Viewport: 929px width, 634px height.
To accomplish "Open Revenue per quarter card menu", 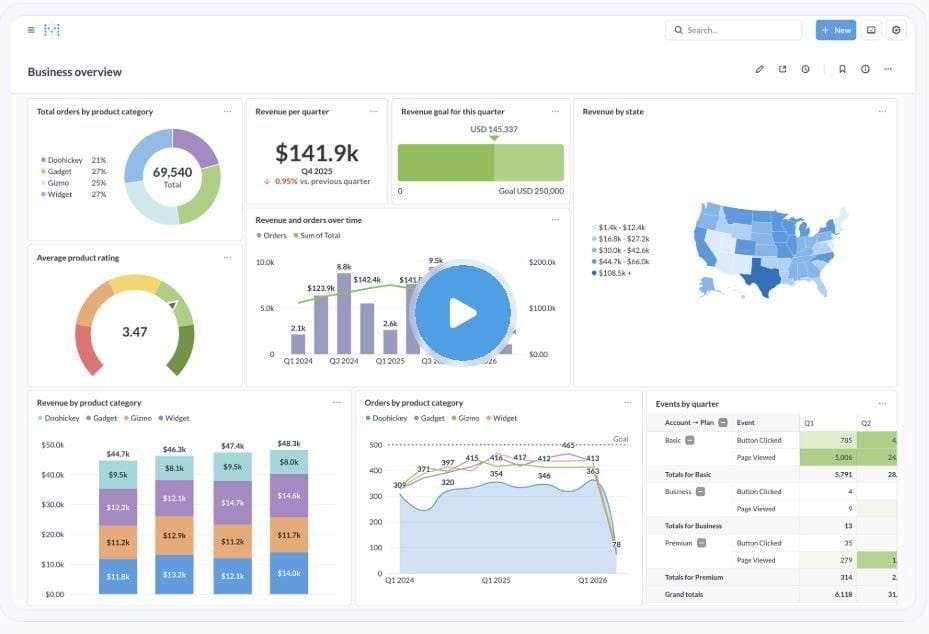I will click(x=373, y=111).
